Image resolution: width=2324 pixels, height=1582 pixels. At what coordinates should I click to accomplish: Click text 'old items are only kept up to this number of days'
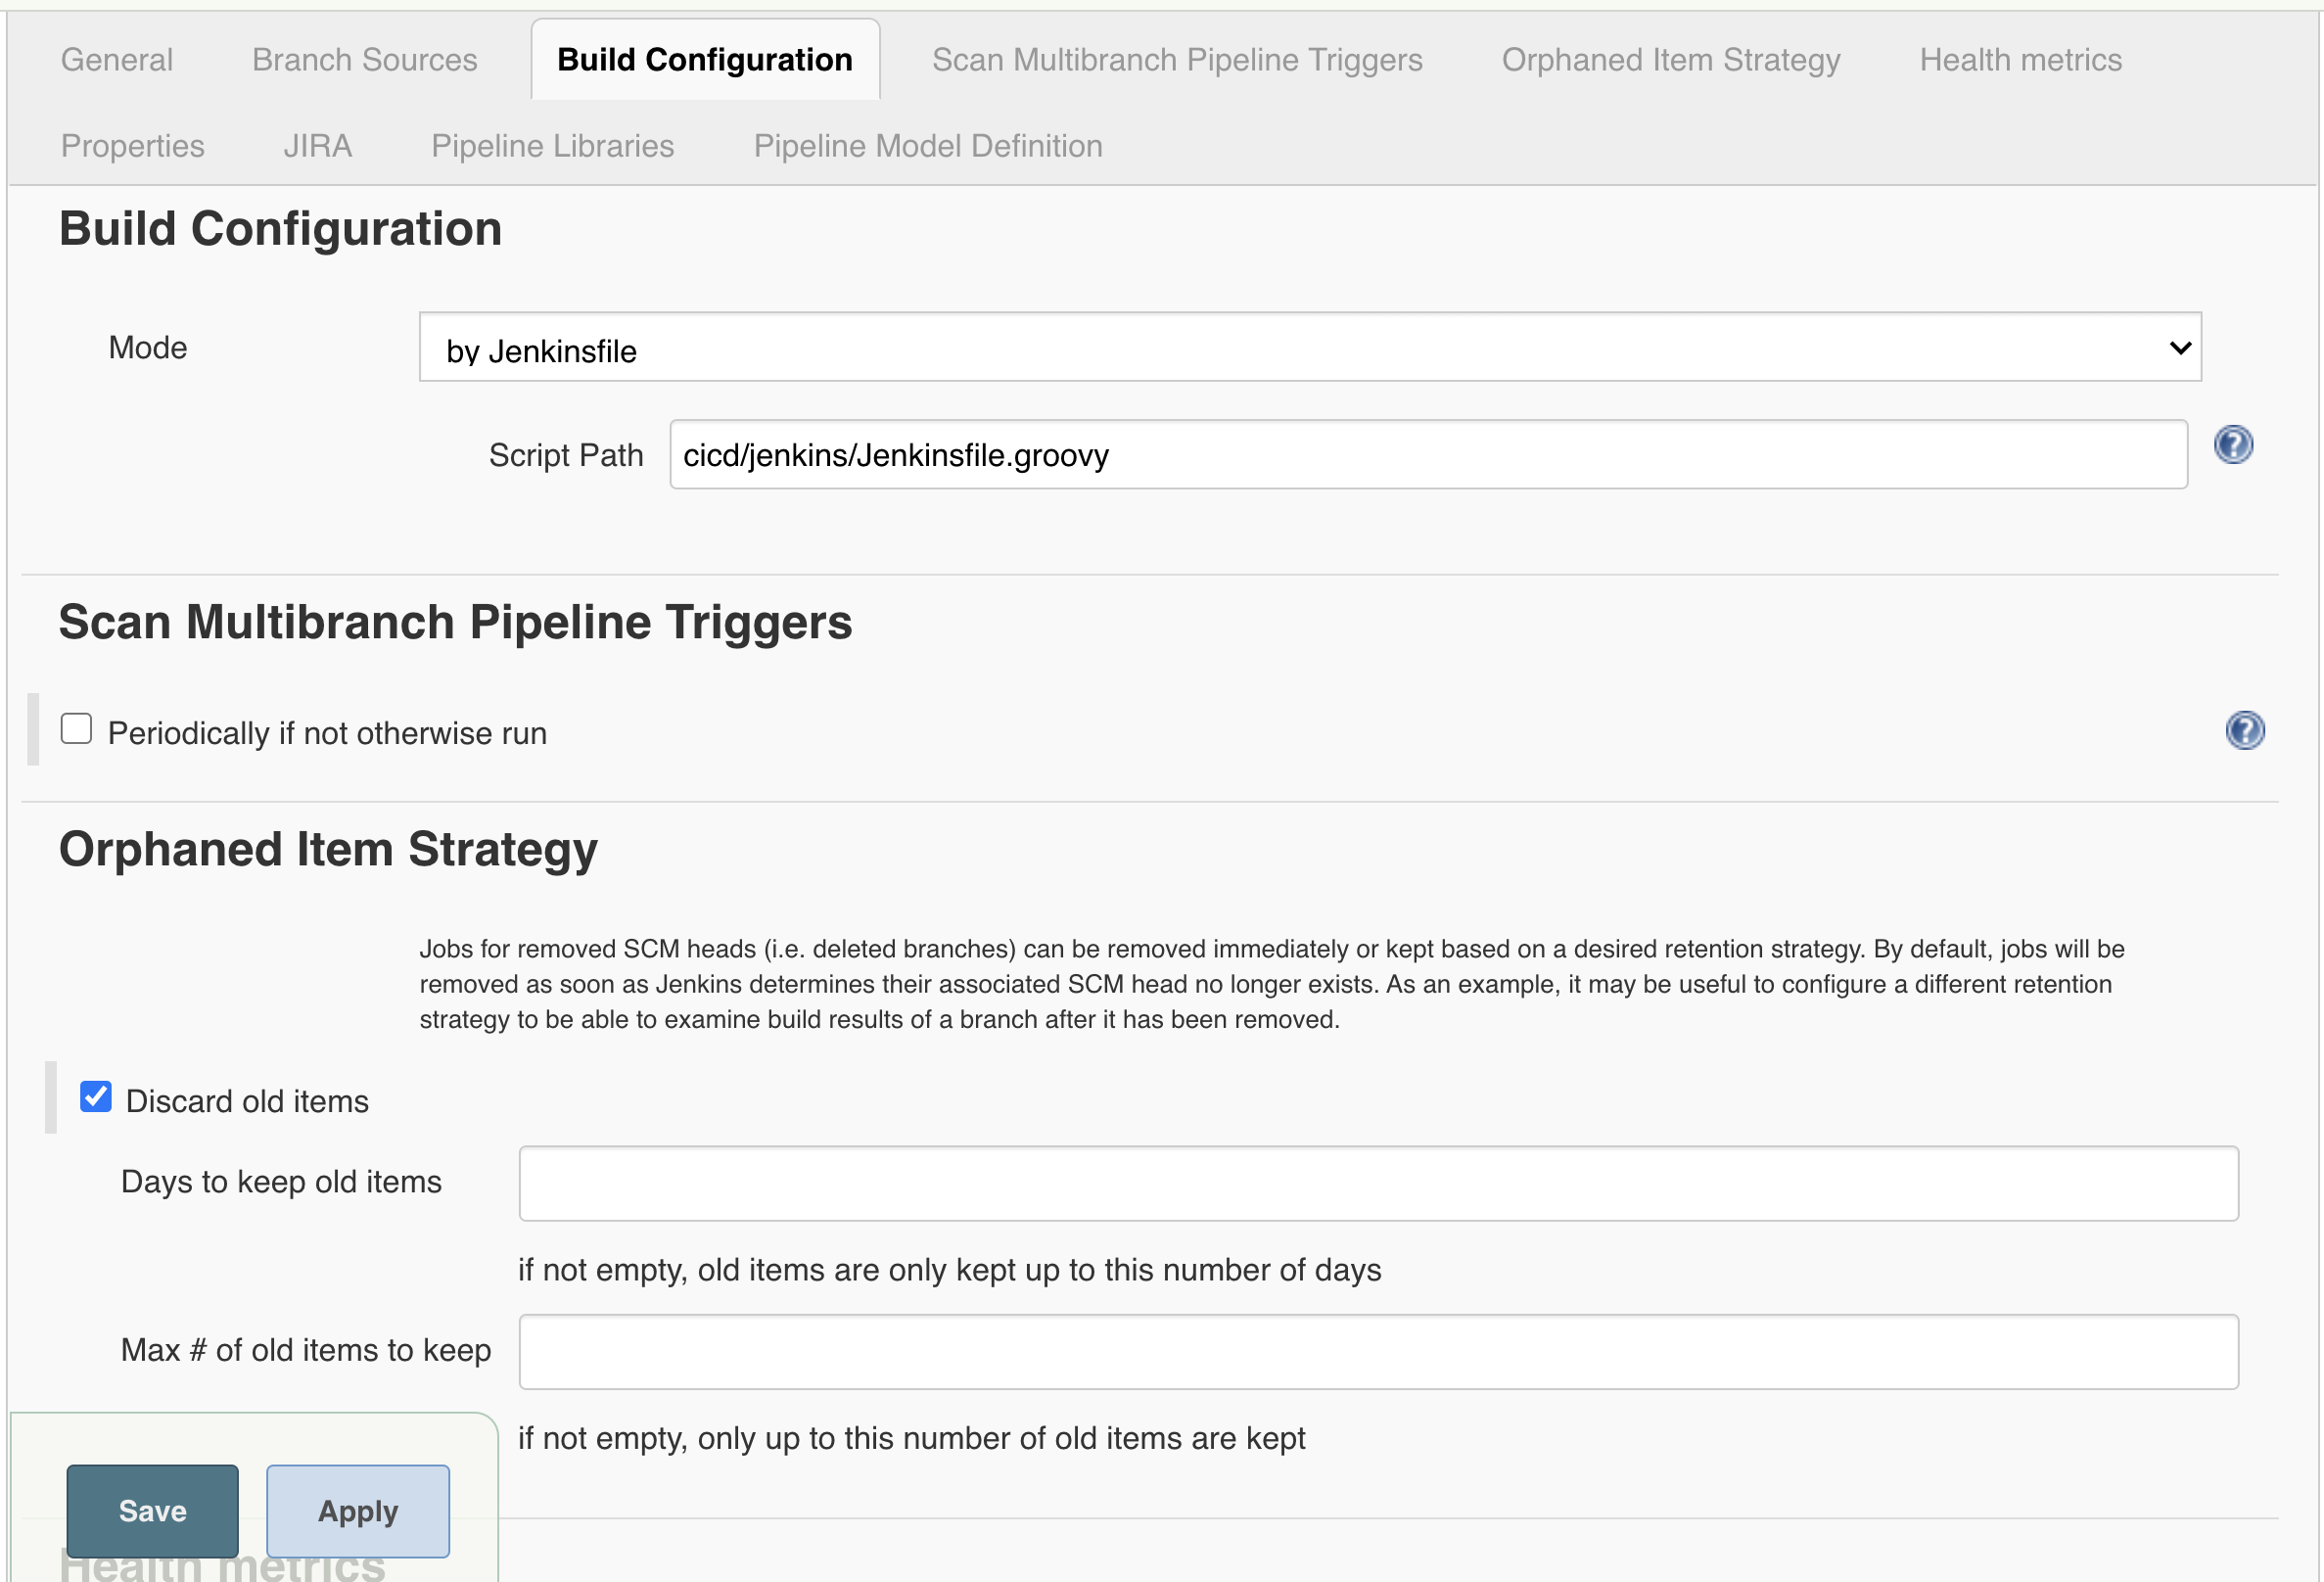[x=1040, y=1270]
